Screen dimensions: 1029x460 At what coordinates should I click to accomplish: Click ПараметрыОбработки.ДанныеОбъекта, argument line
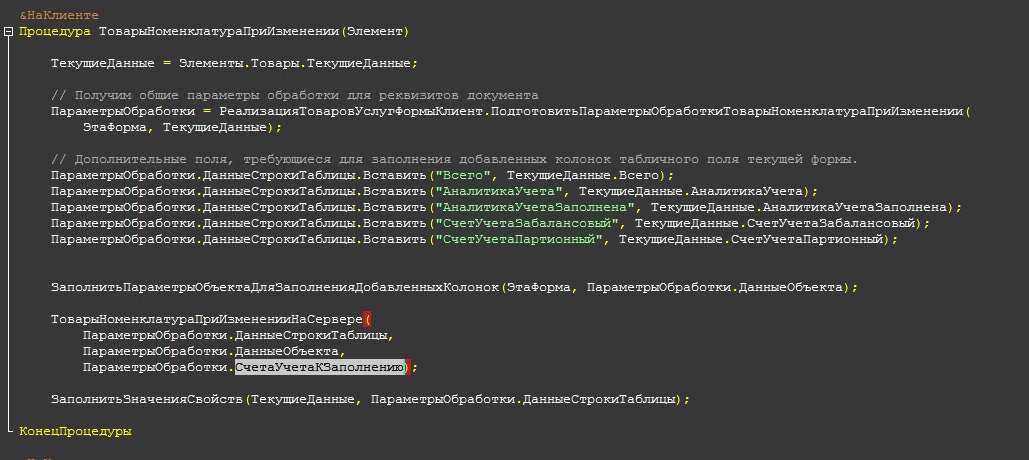(x=214, y=352)
